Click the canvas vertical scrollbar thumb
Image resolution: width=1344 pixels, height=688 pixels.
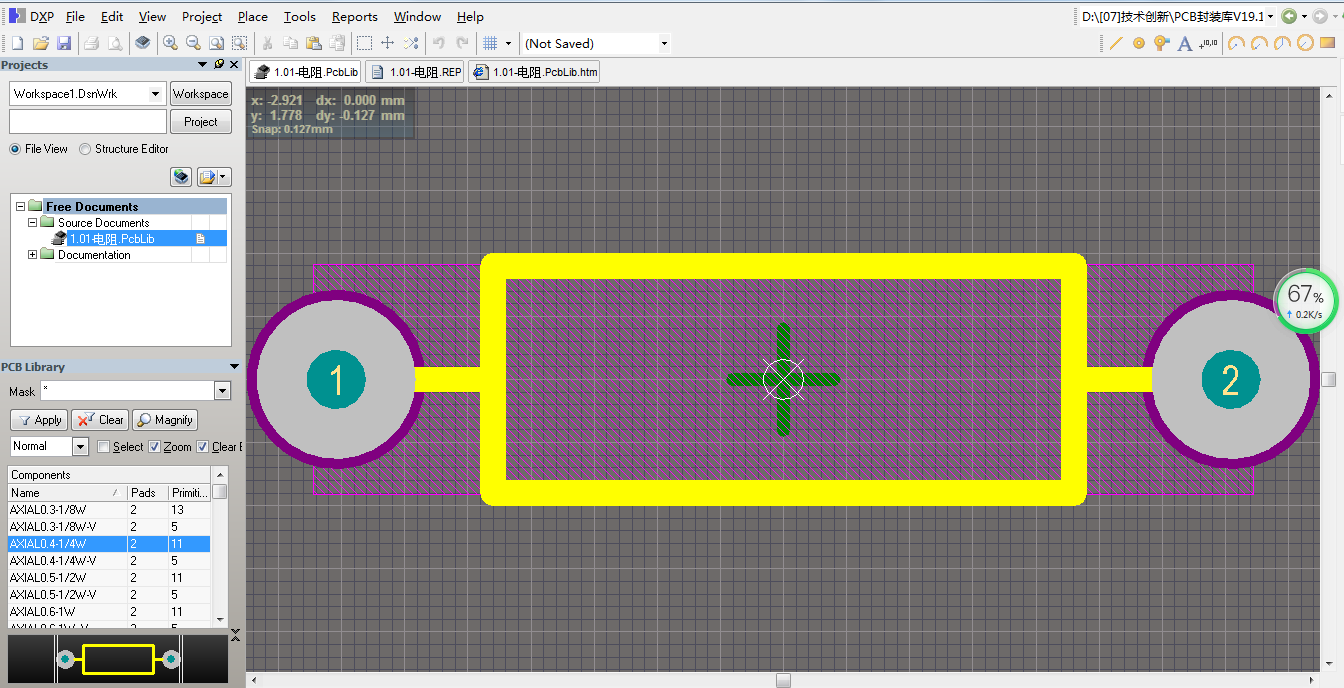pos(1328,379)
